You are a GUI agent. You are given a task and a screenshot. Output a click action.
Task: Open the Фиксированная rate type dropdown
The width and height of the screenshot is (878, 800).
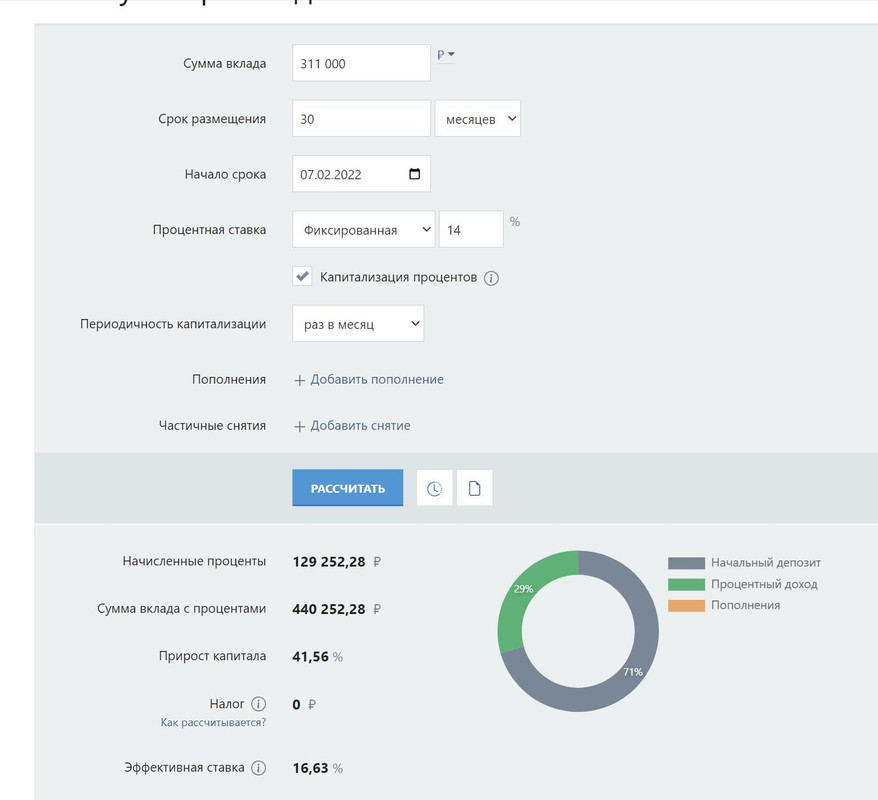[363, 230]
